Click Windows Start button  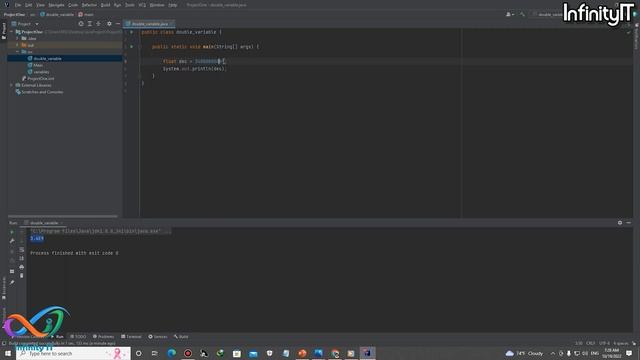[x=8, y=353]
